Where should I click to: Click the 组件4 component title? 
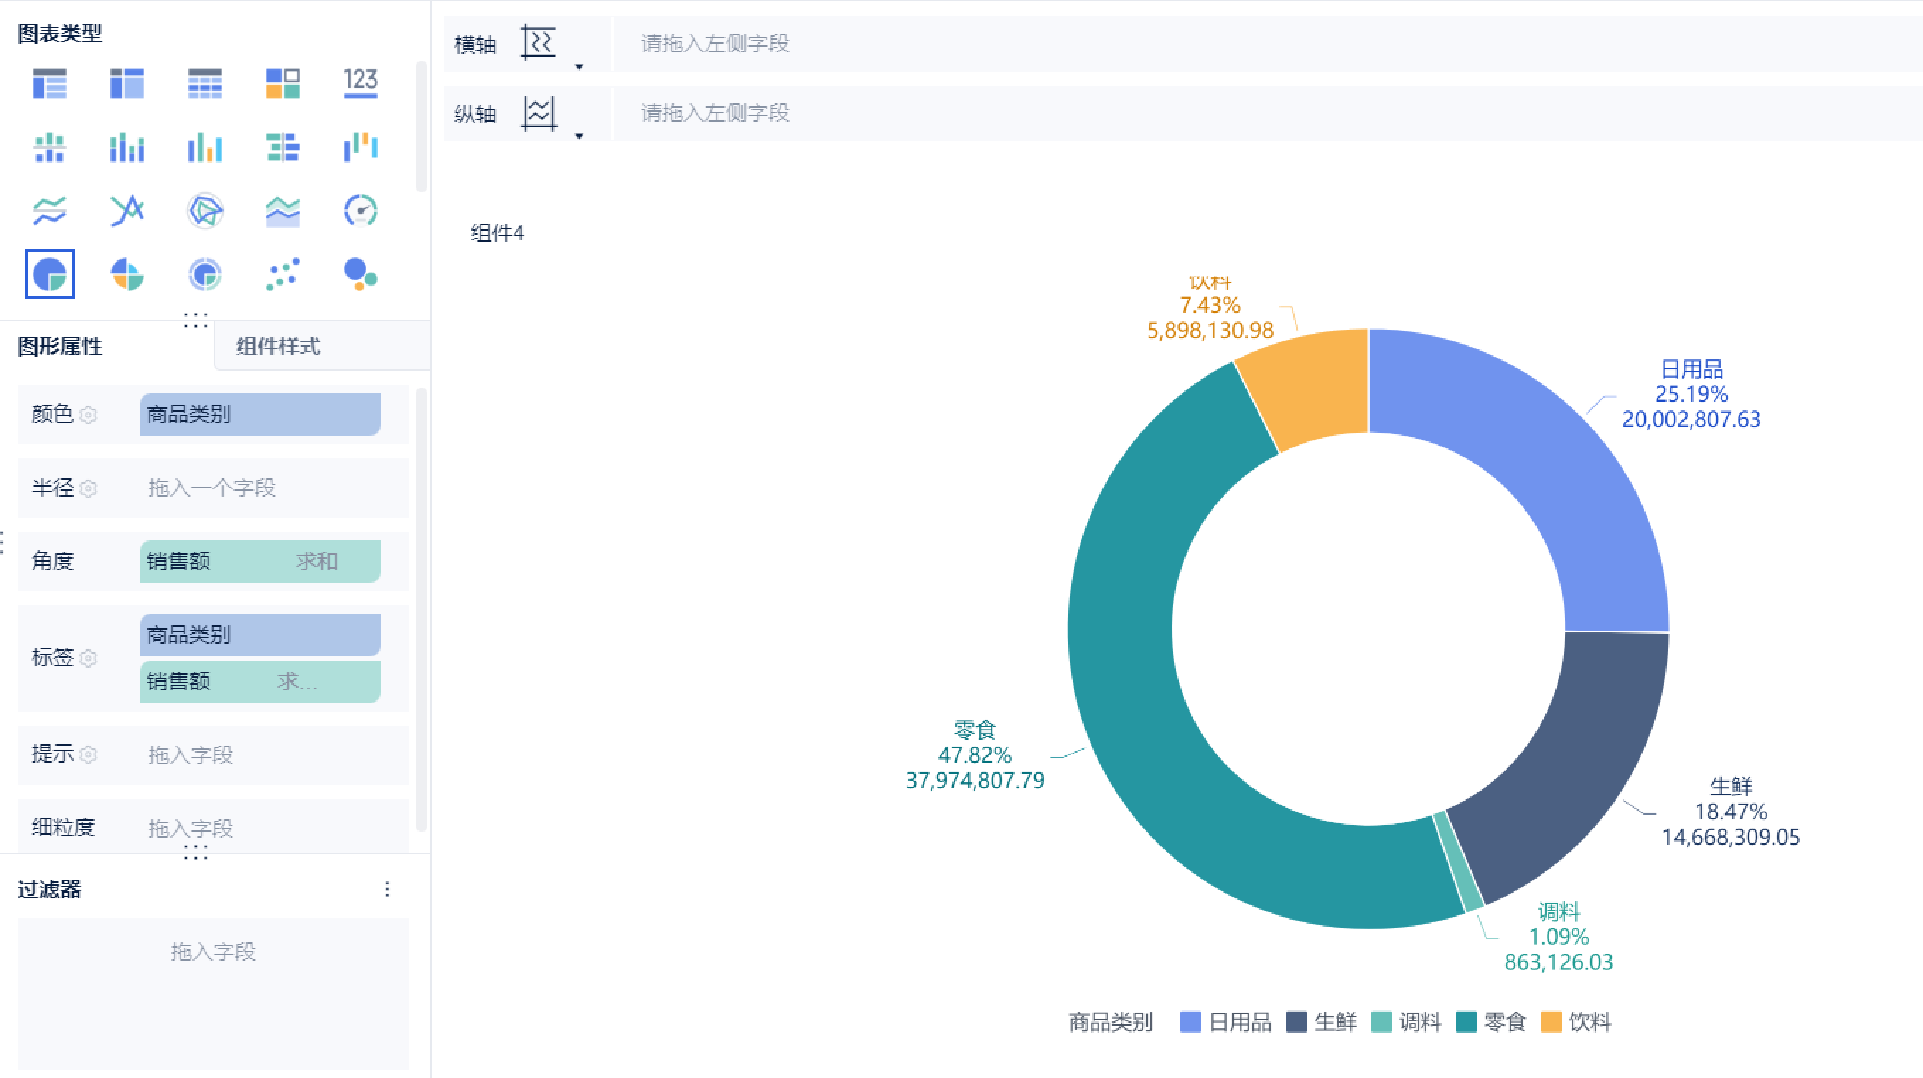pos(497,233)
